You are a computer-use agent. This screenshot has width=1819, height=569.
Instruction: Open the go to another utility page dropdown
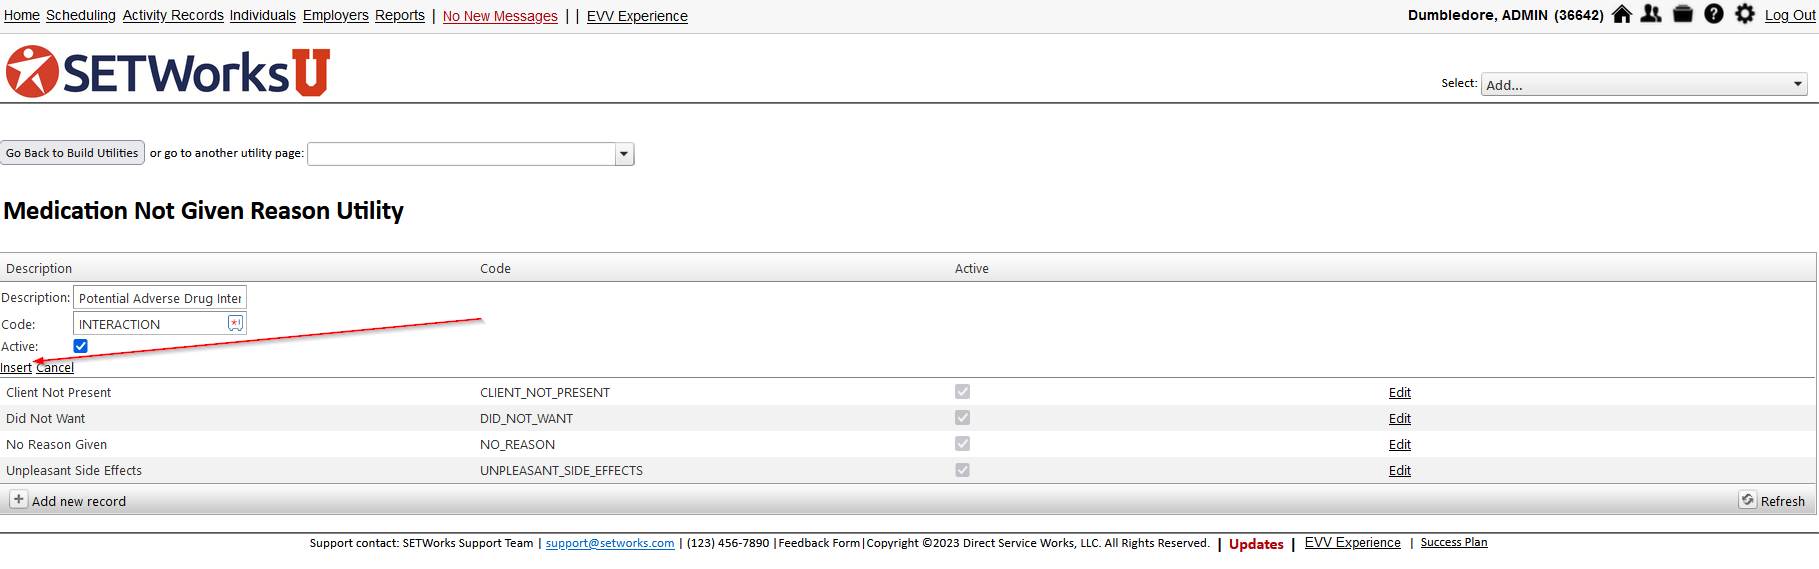471,154
